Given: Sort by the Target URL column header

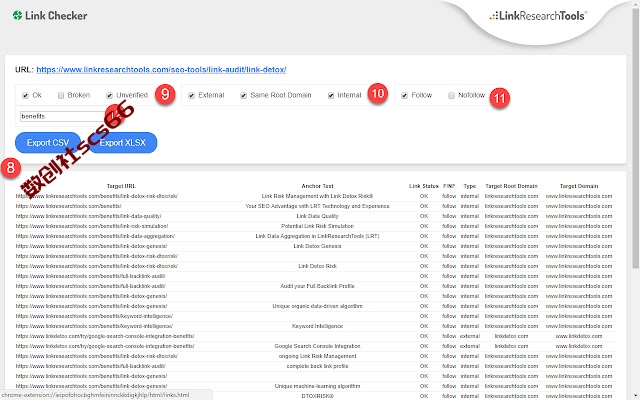Looking at the screenshot, I should tap(121, 186).
